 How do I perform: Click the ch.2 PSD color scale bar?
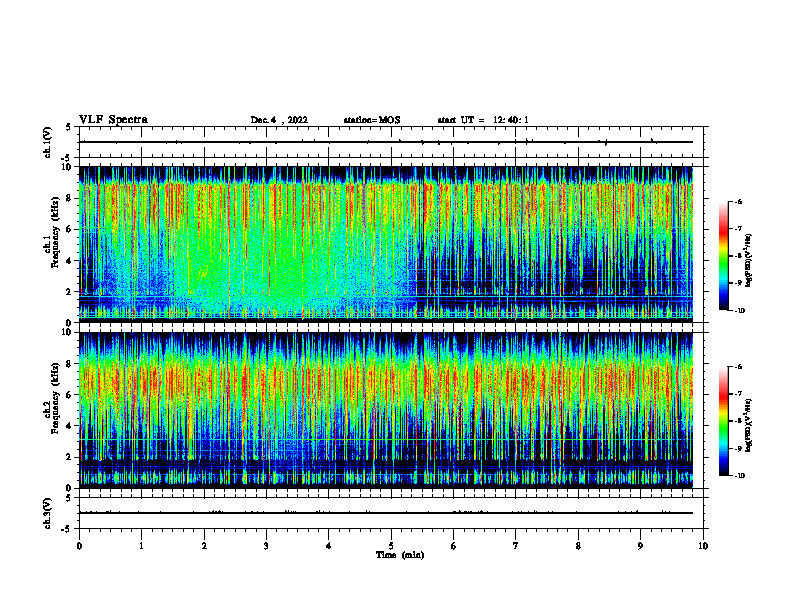pos(723,421)
